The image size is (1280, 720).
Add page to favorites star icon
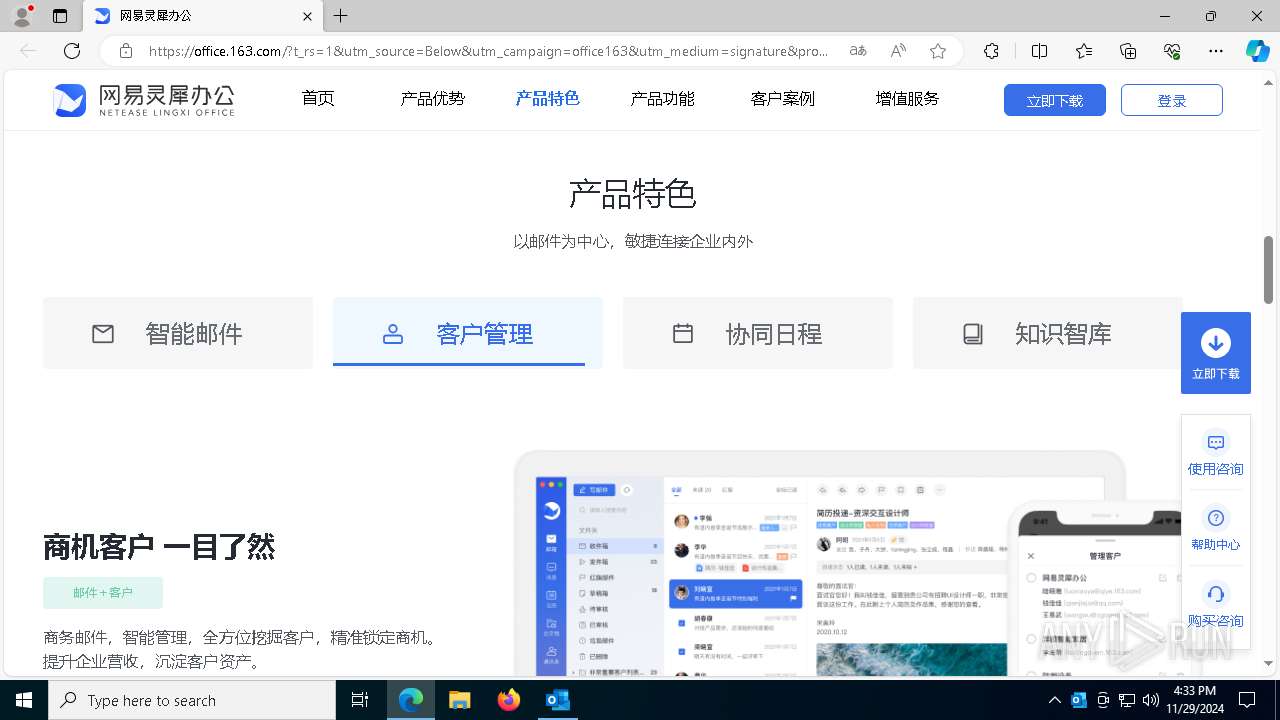coord(937,51)
